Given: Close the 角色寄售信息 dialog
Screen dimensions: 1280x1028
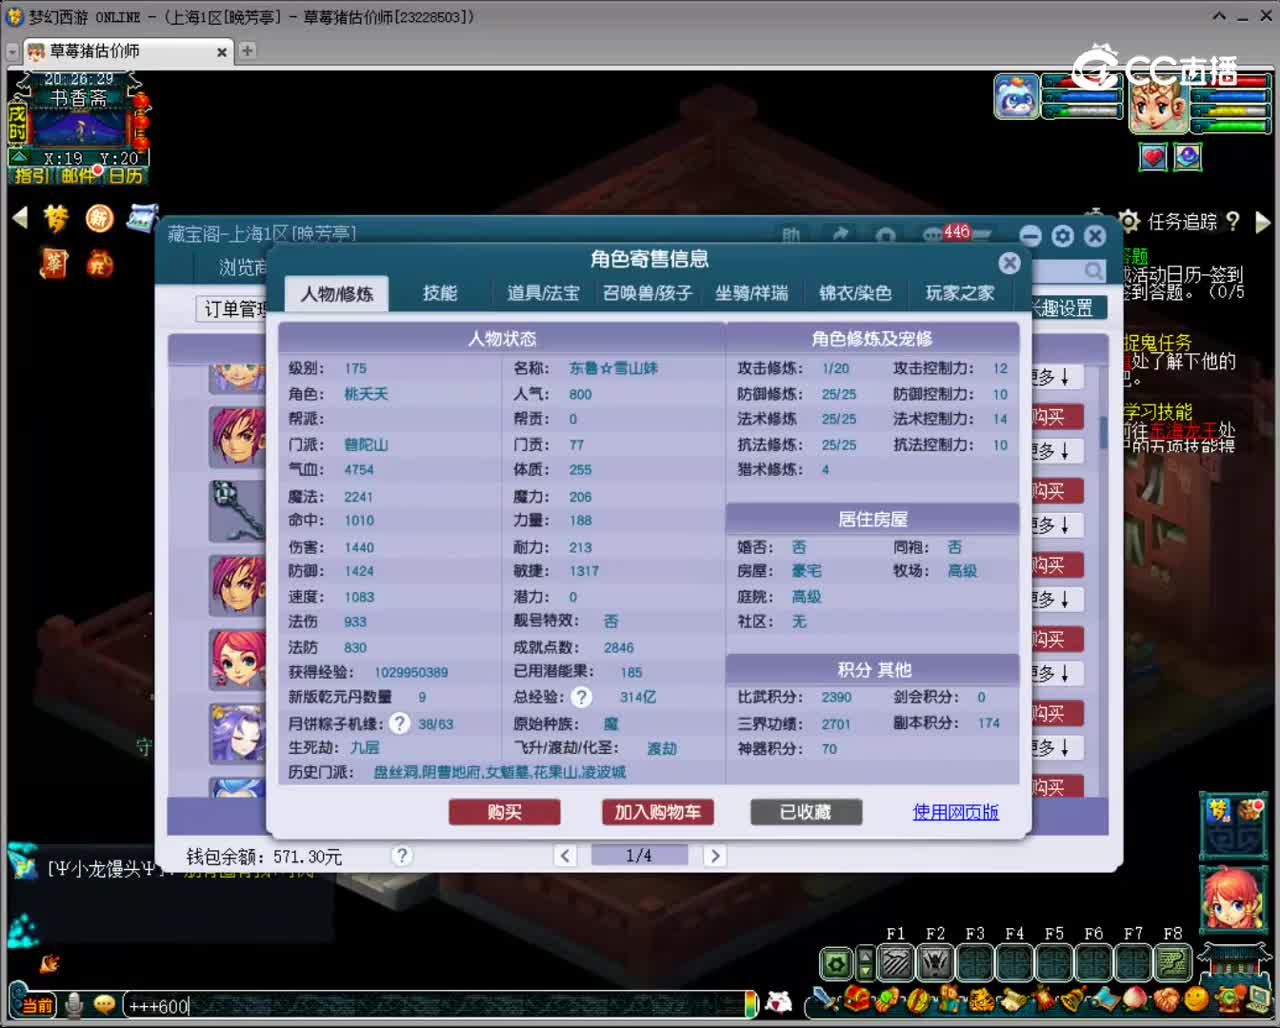Looking at the screenshot, I should (1010, 262).
